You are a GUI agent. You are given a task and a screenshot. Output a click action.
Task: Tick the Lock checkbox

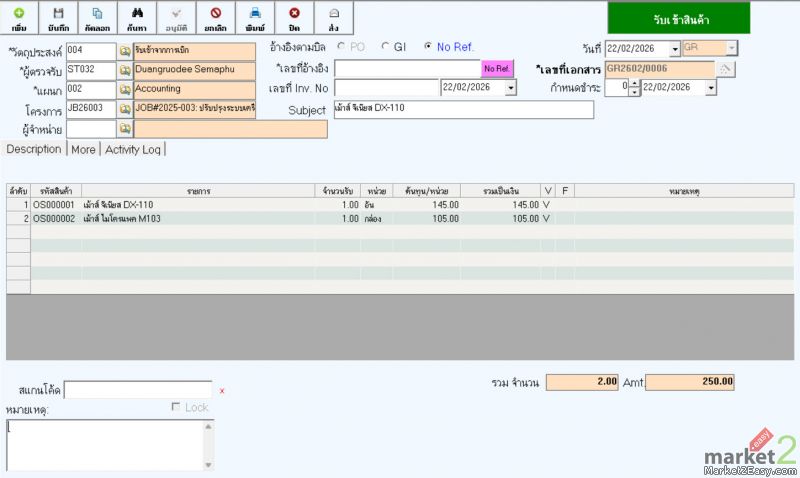176,407
